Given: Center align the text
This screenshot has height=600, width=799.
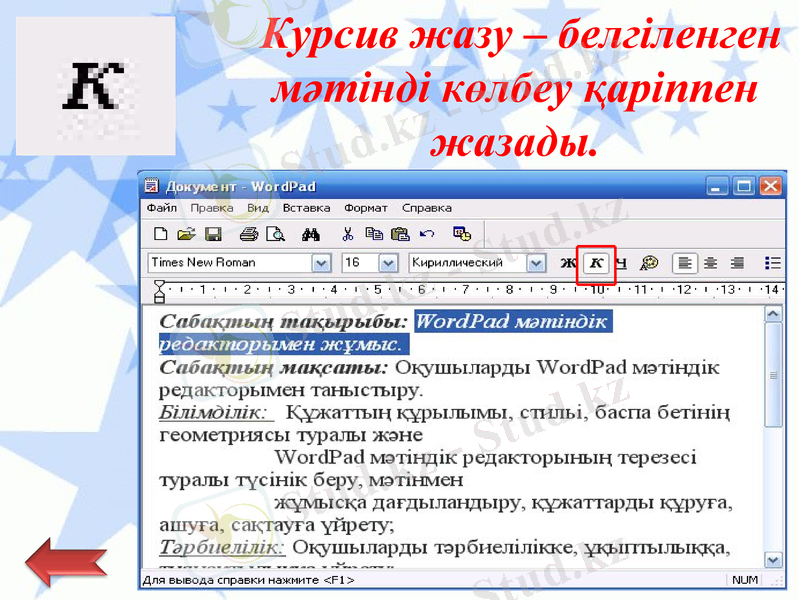Looking at the screenshot, I should (710, 263).
